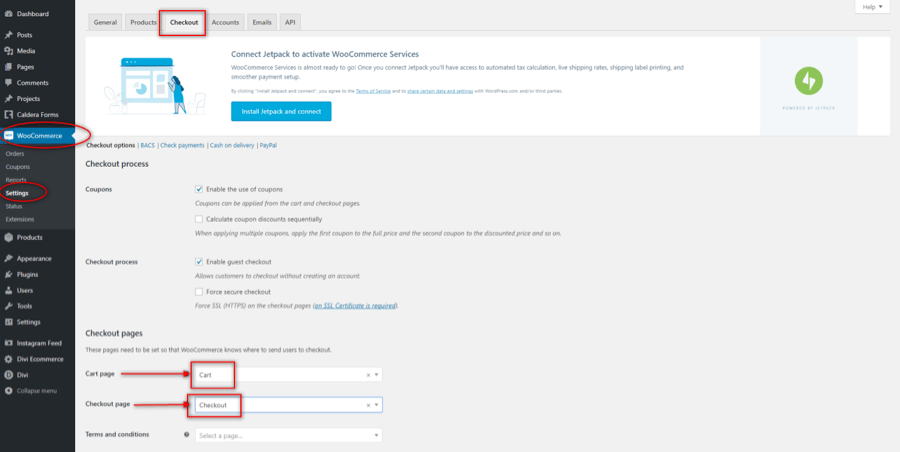
Task: Check Calculate coupon discounts sequentially
Action: point(199,219)
